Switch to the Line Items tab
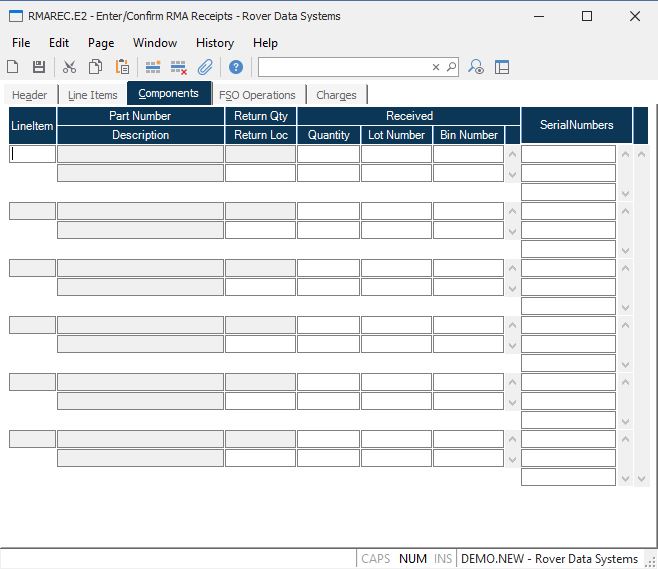Screen dimensions: 658x569 [92, 95]
